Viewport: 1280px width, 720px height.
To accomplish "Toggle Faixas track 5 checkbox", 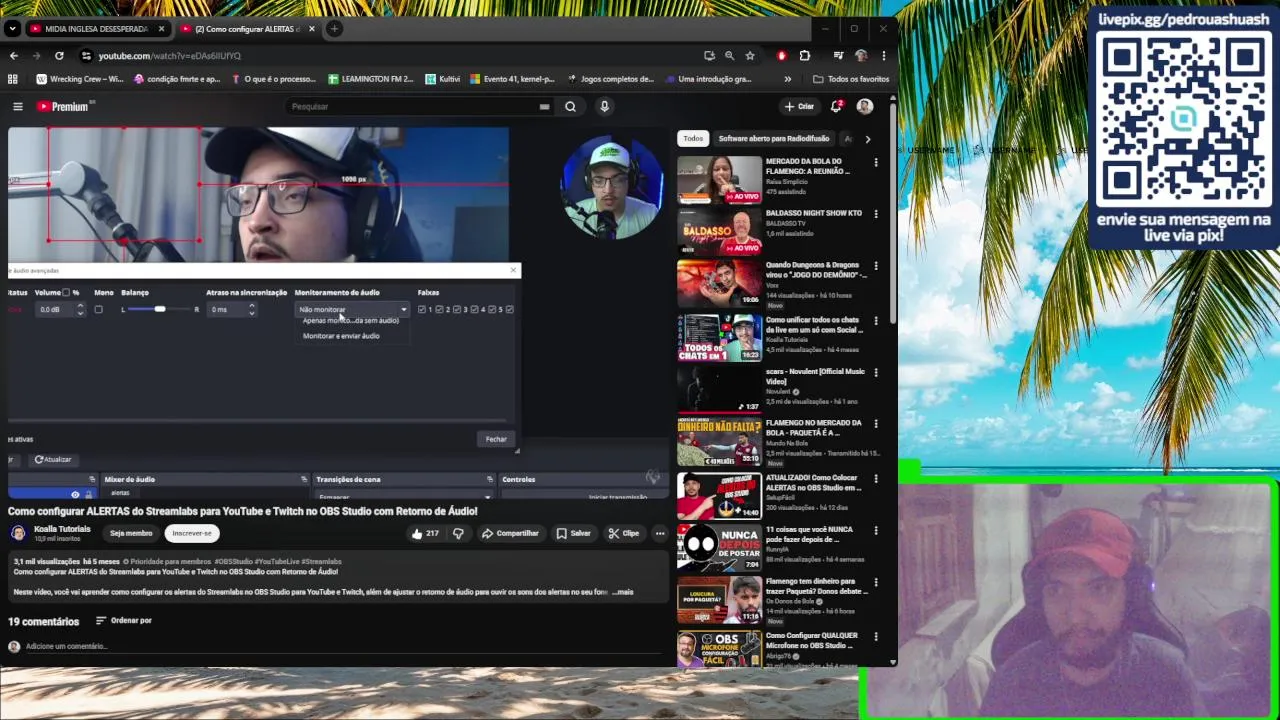I will coord(492,310).
